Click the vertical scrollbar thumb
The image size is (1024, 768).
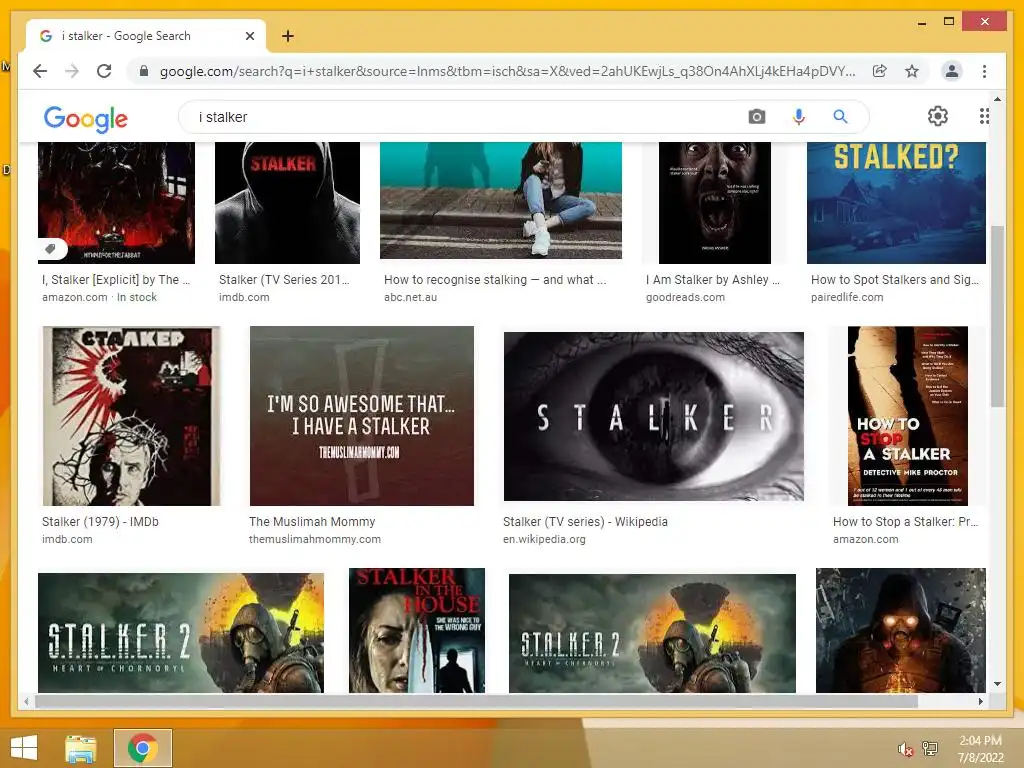997,316
